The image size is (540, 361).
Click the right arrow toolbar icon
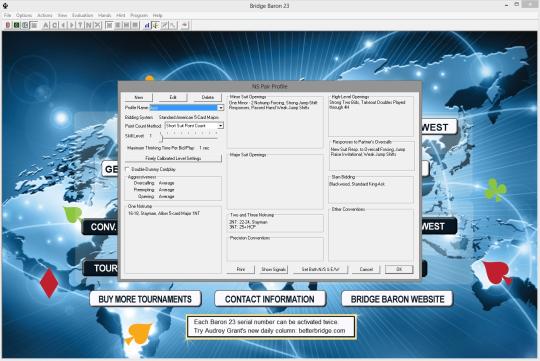(72, 25)
